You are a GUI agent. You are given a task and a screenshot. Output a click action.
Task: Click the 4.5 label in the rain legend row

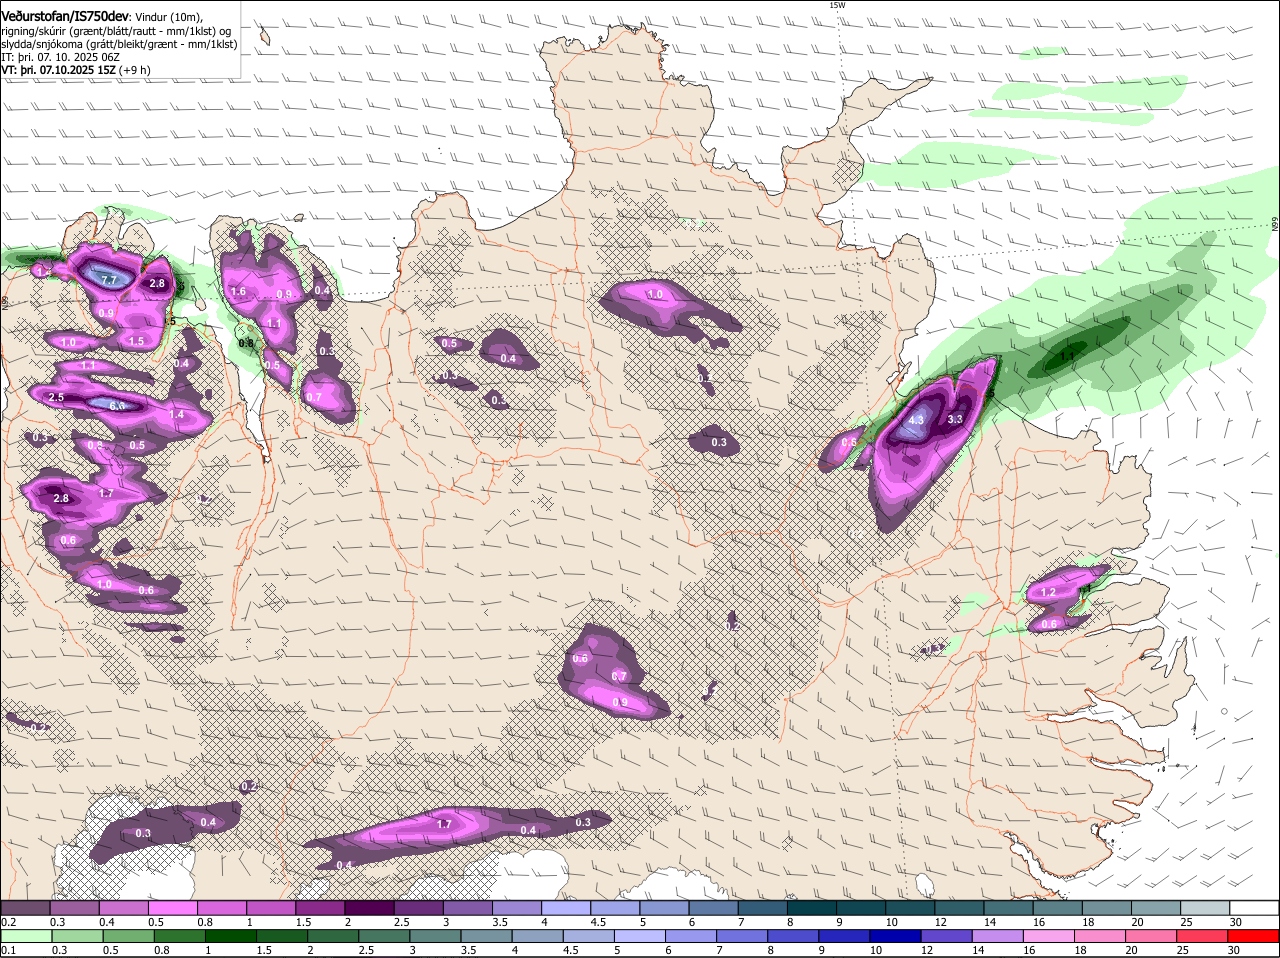point(570,951)
